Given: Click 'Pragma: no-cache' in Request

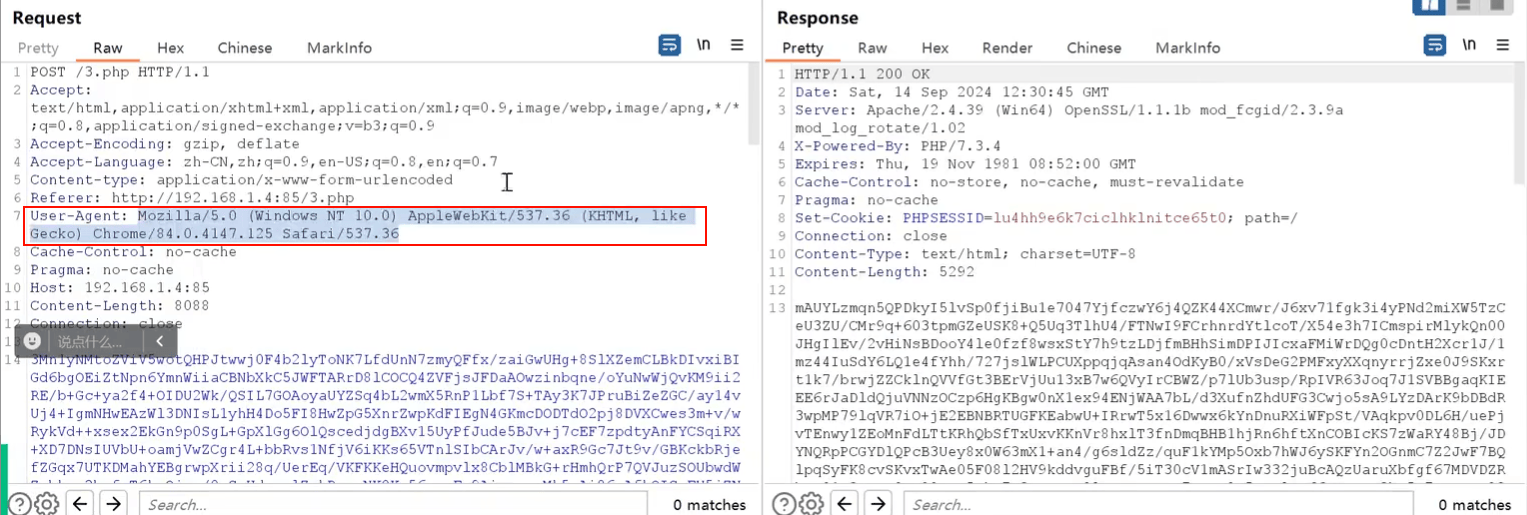Looking at the screenshot, I should coord(102,270).
